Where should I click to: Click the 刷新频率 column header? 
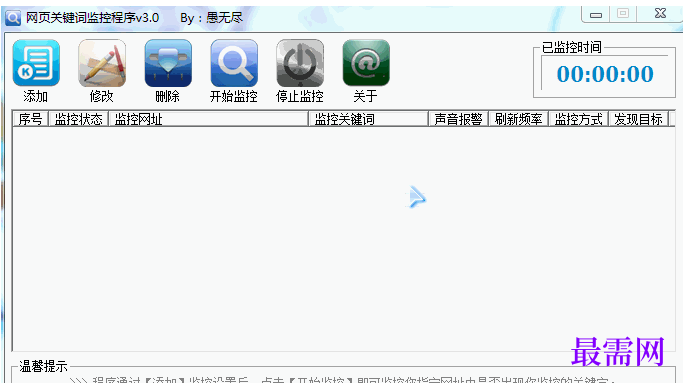tap(518, 119)
